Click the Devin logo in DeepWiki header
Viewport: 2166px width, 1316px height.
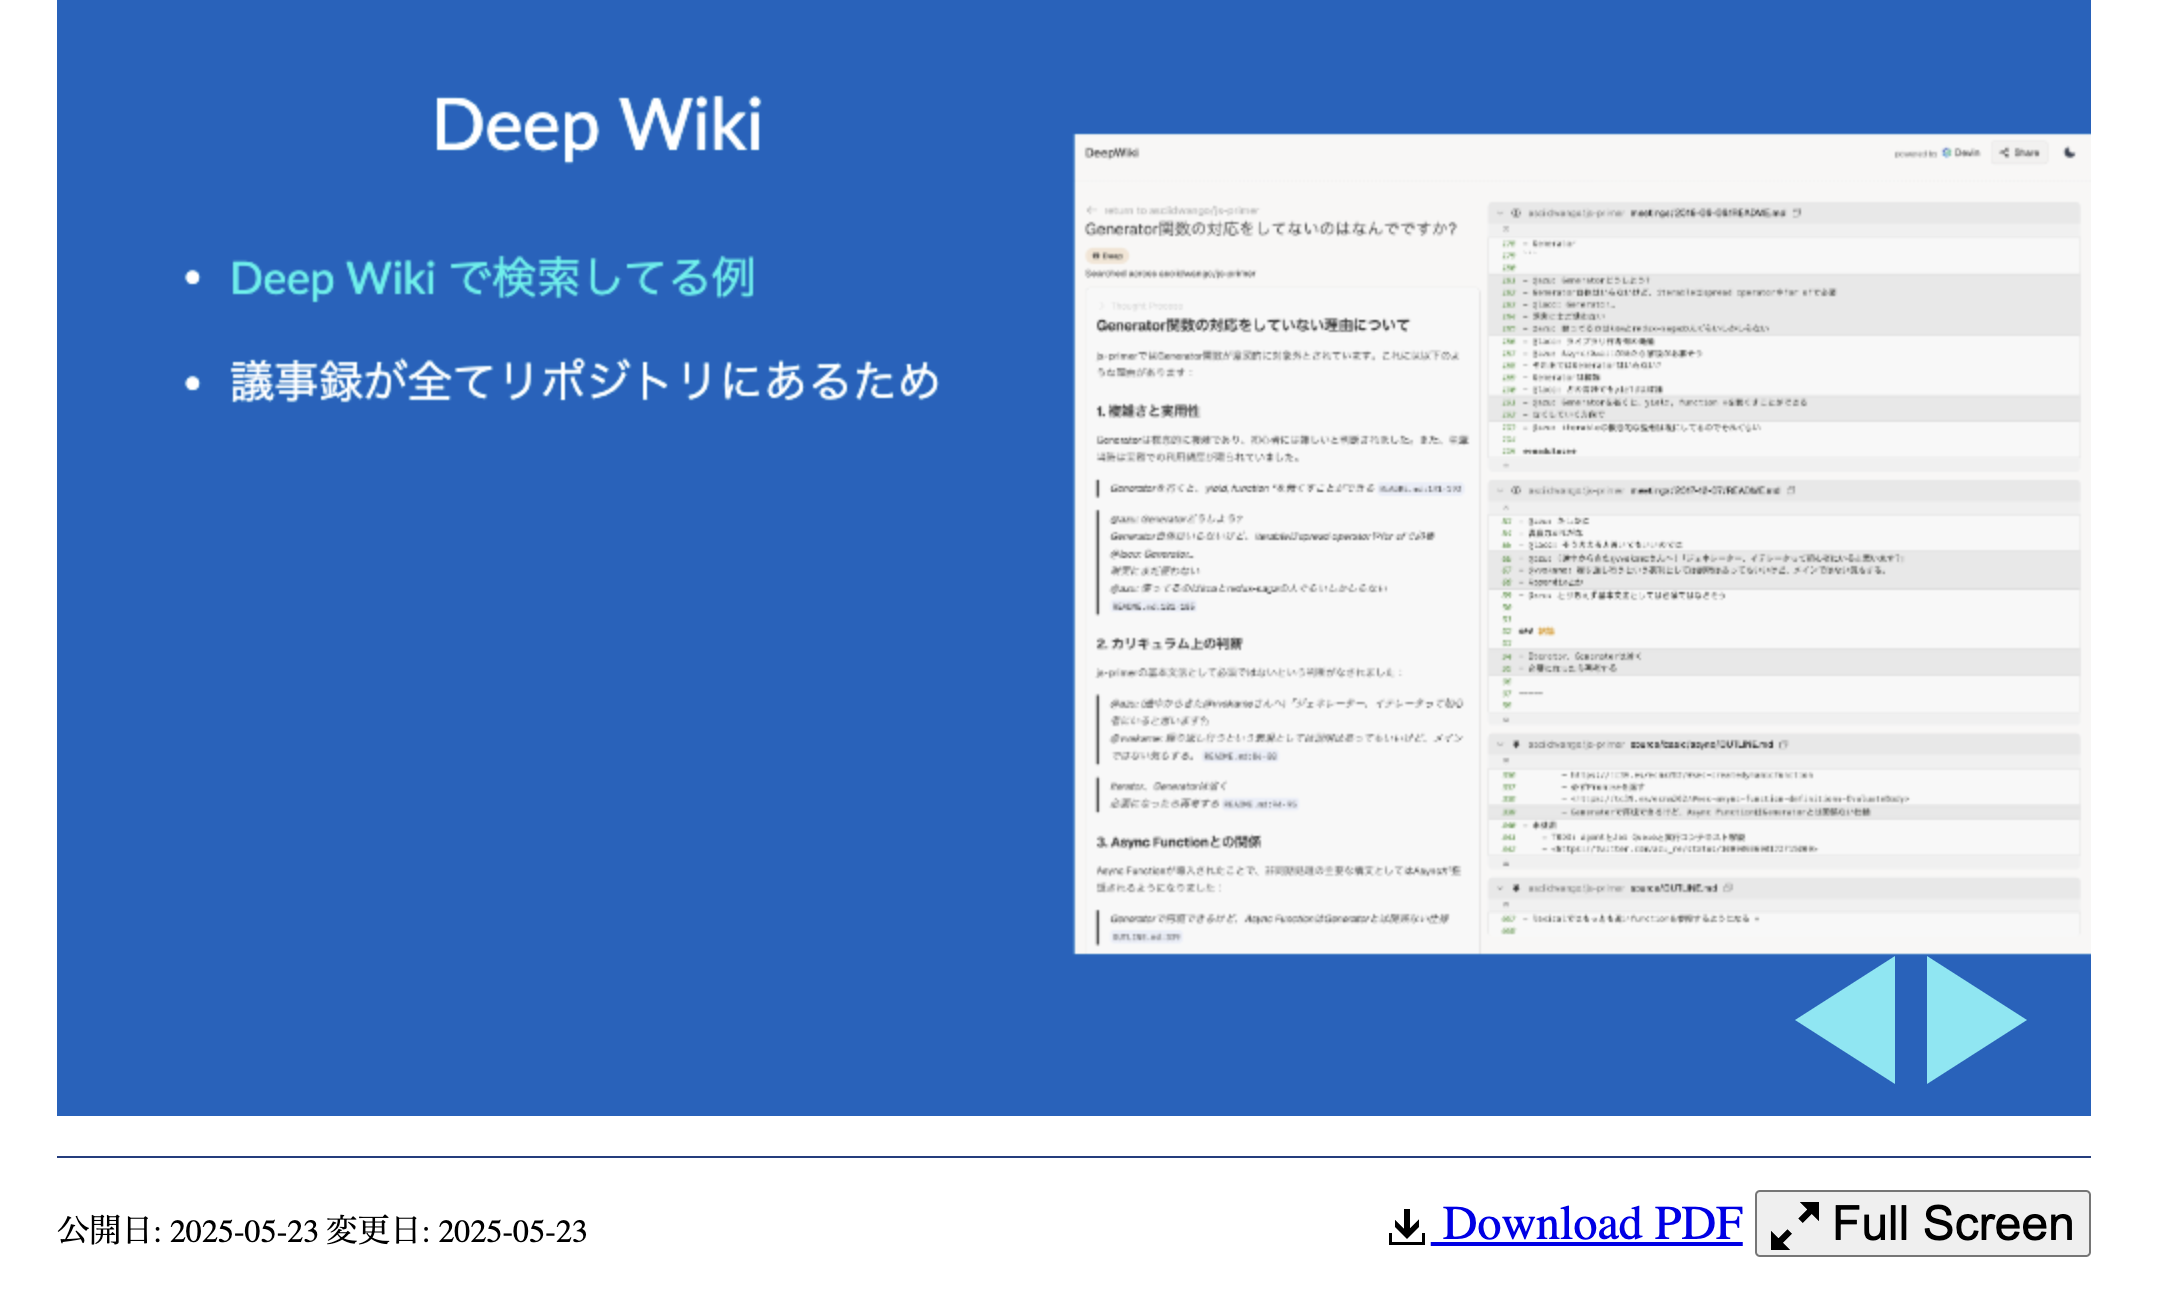point(1948,153)
